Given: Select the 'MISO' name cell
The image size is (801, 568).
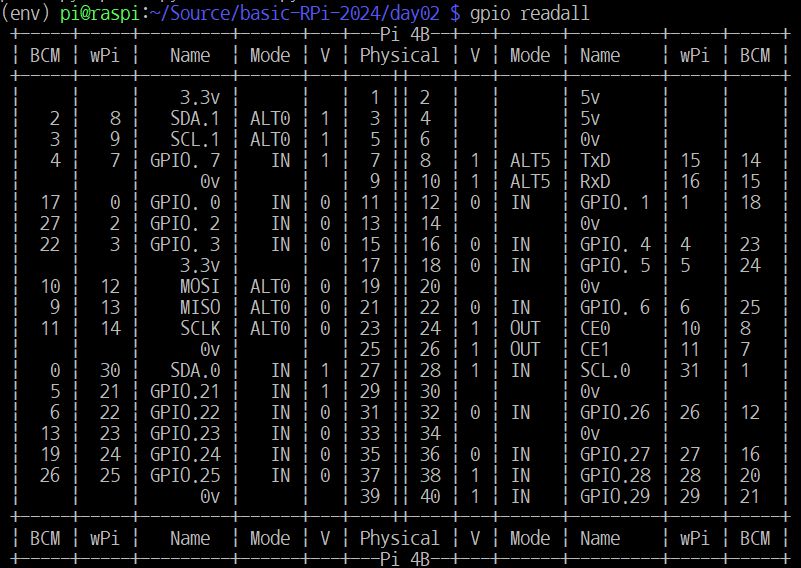Looking at the screenshot, I should pos(200,307).
